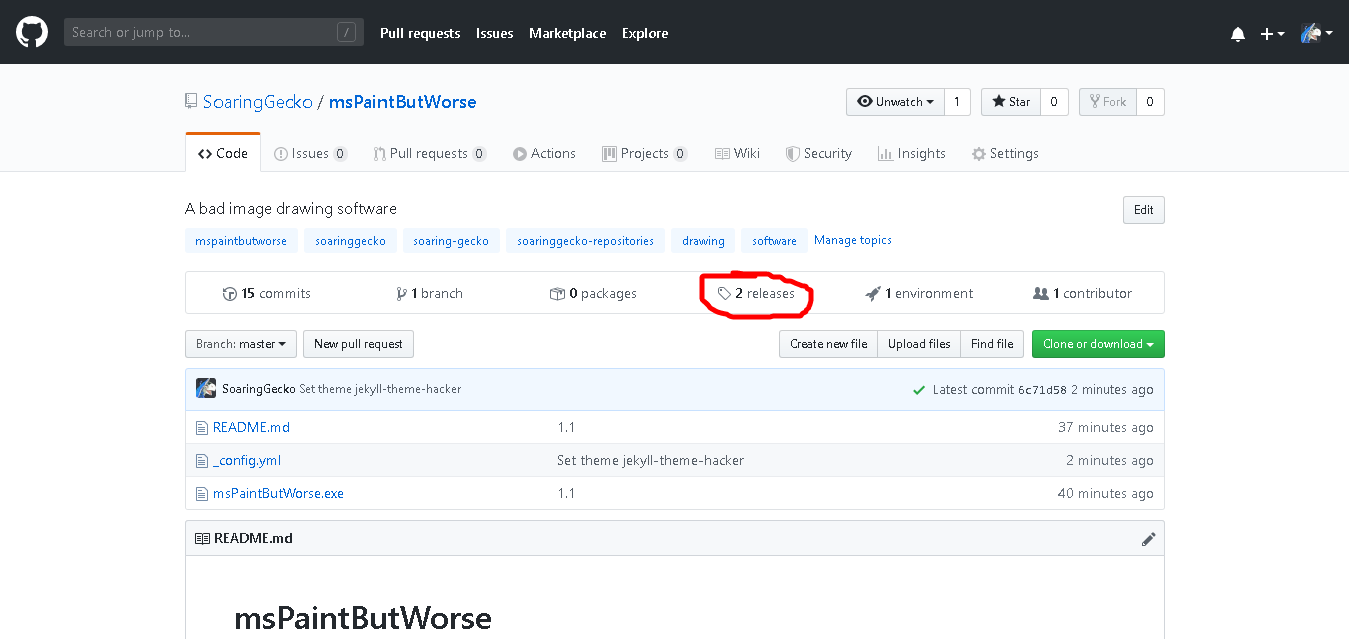Open the software topic tag
This screenshot has height=639, width=1349.
(774, 241)
